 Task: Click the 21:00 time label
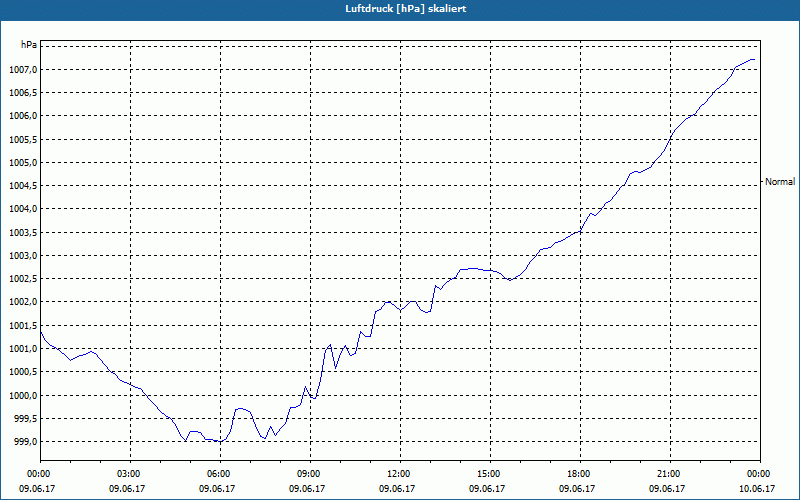670,474
